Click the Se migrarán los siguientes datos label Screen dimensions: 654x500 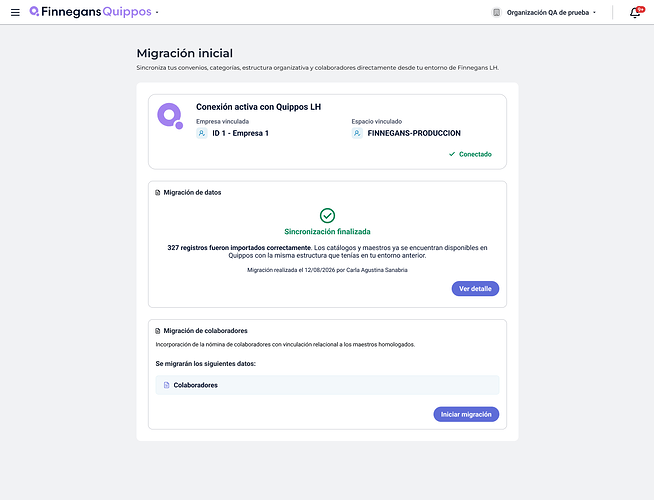coord(206,364)
